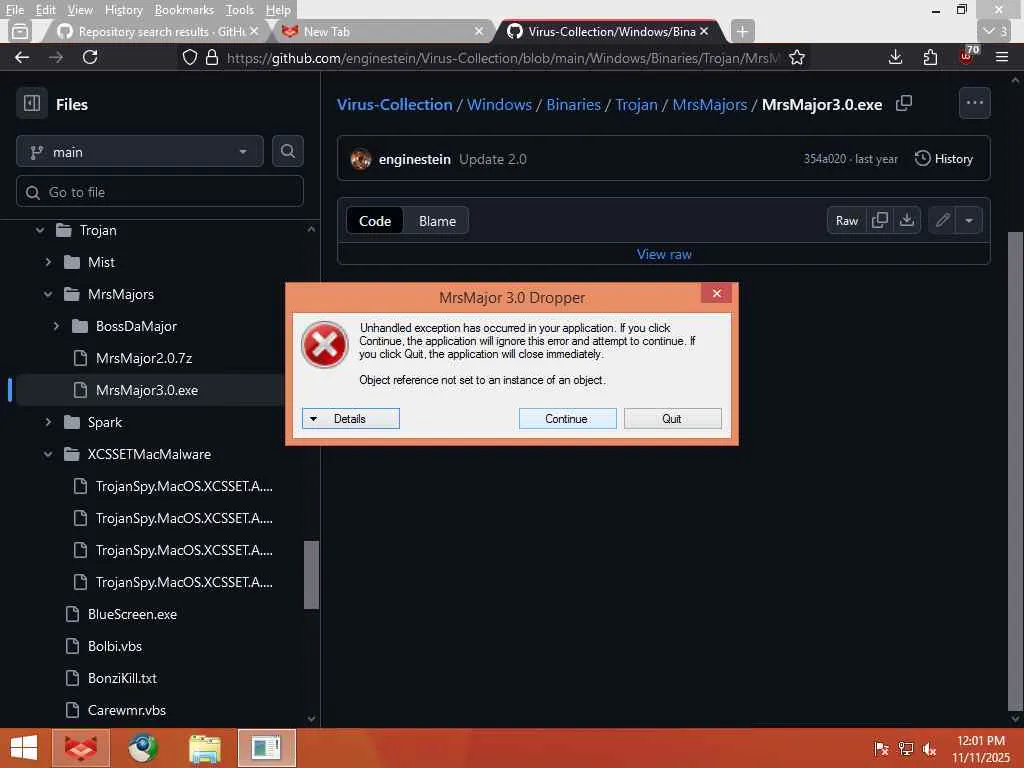This screenshot has height=768, width=1024.
Task: Select Carewmr.vbs in file tree
Action: click(127, 710)
